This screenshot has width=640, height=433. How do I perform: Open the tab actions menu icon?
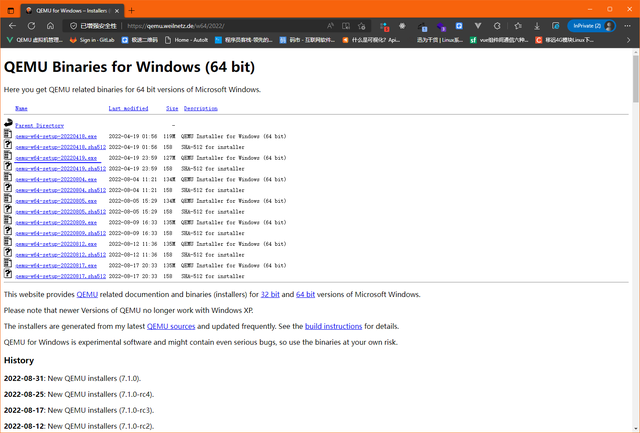(11, 11)
